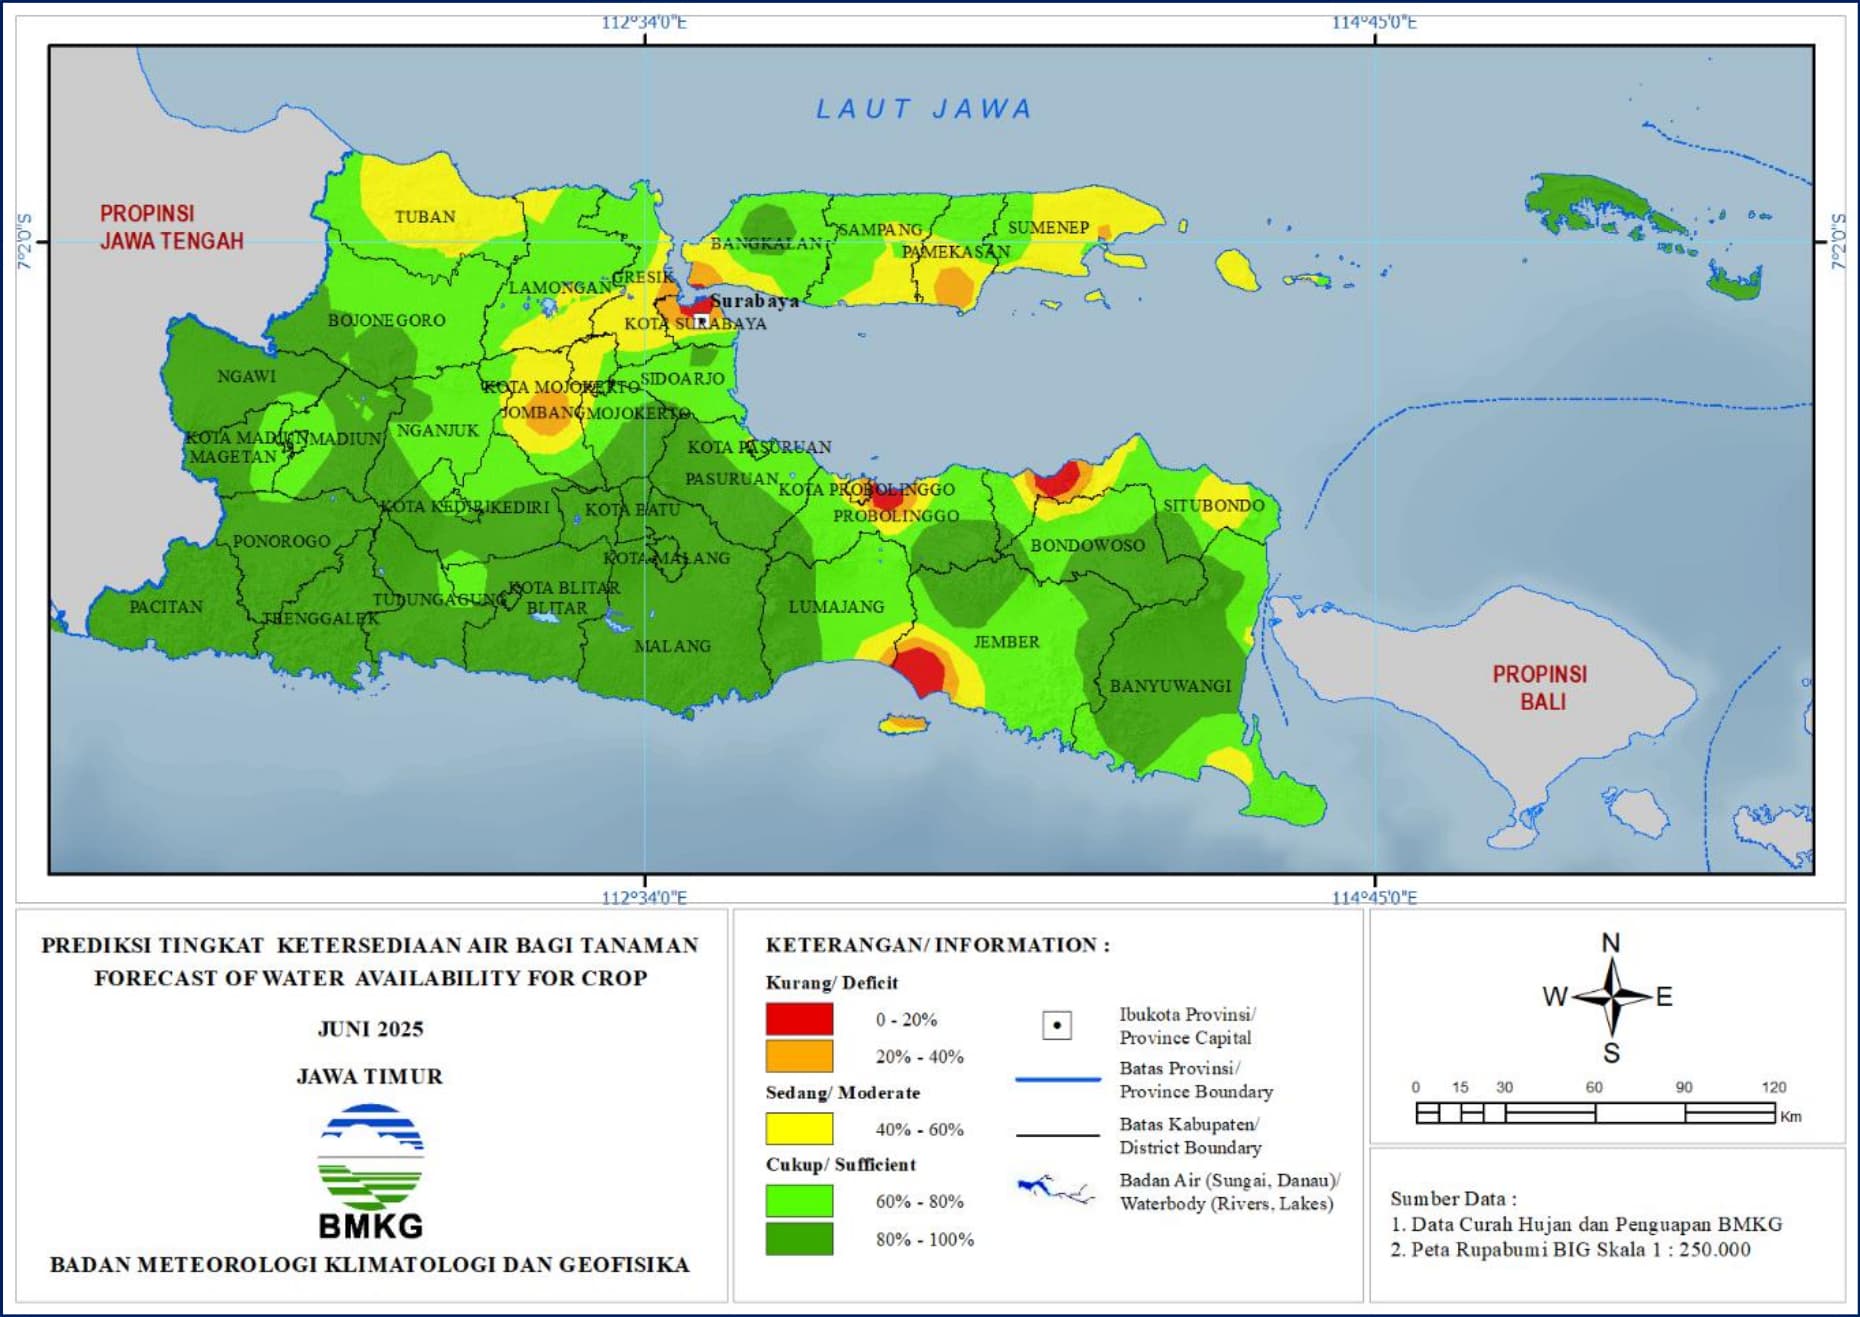The width and height of the screenshot is (1860, 1317).
Task: Click the PACITAN district label
Action: click(166, 606)
